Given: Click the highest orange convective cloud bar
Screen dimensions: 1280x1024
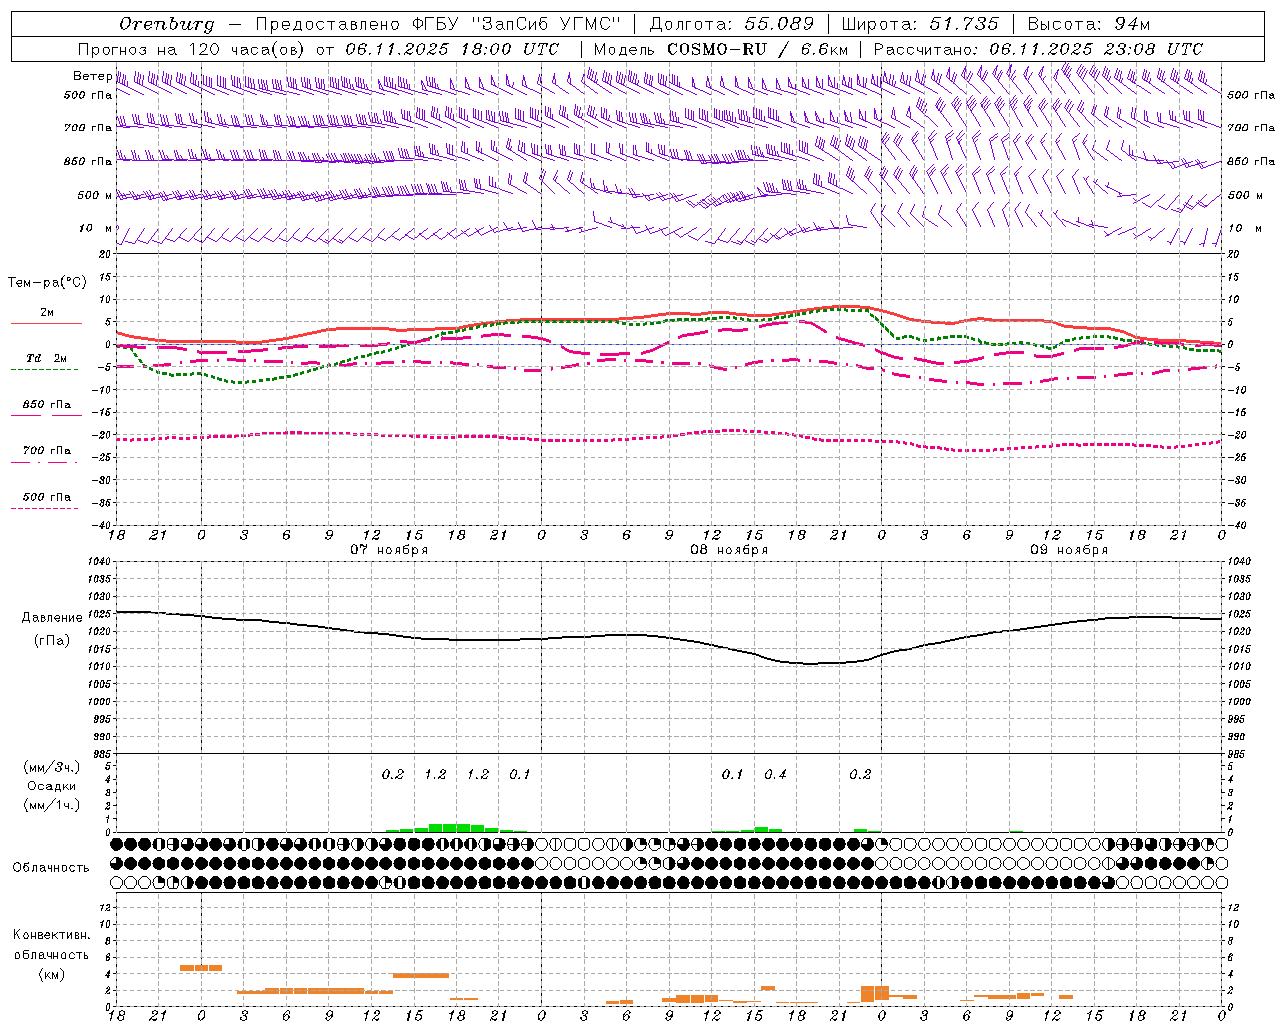Looking at the screenshot, I should click(x=201, y=968).
